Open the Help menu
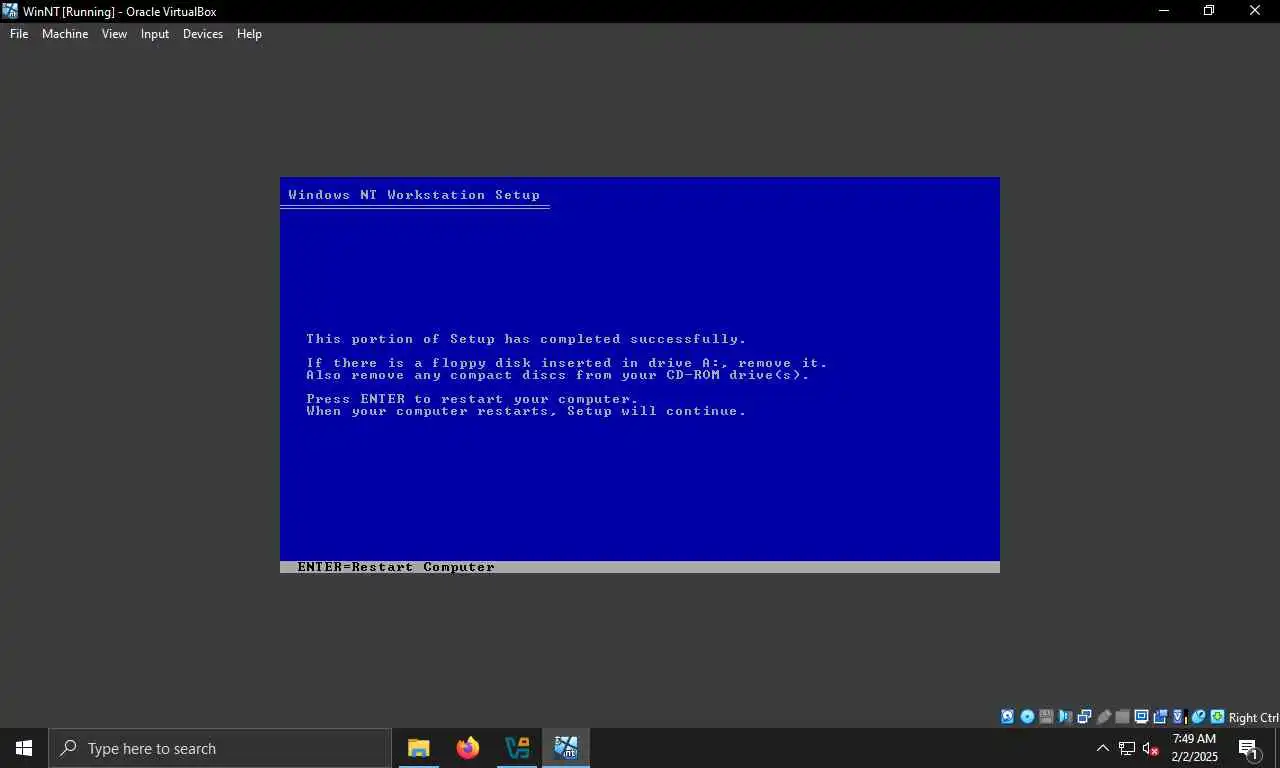The width and height of the screenshot is (1280, 768). [249, 34]
